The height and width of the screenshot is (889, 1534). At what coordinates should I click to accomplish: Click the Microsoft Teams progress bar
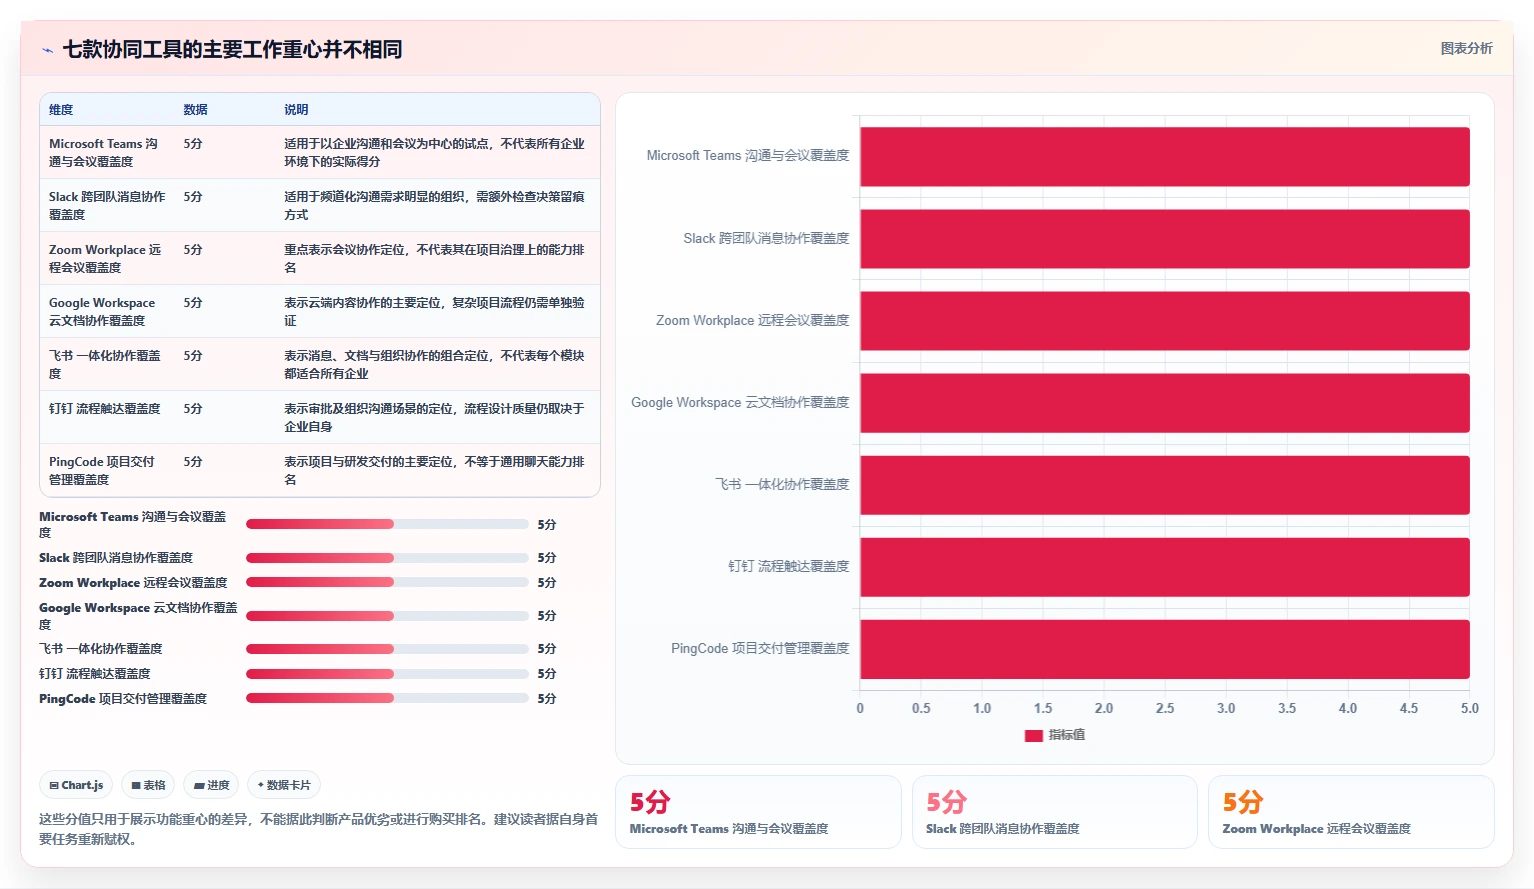tap(387, 524)
